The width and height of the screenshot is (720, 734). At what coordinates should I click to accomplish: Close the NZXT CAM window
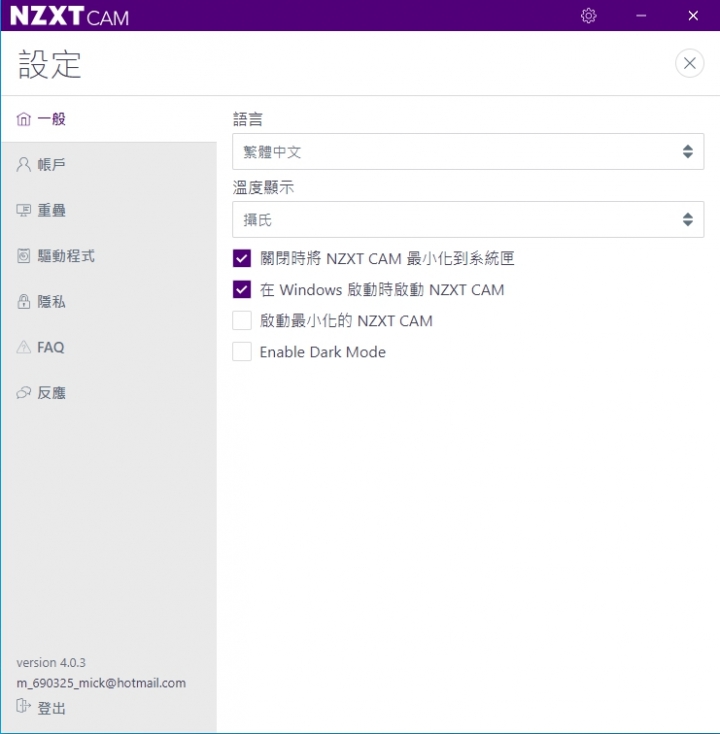[x=693, y=15]
